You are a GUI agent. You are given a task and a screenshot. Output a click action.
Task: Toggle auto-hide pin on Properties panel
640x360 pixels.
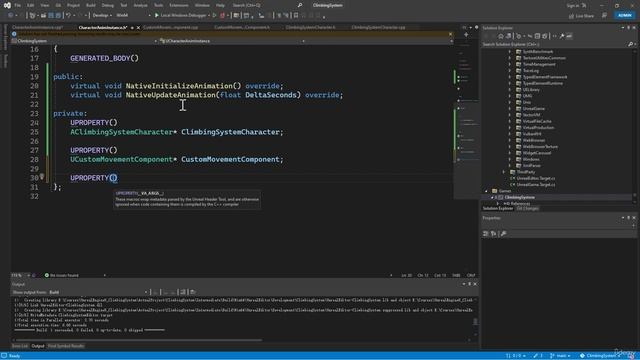[629, 218]
